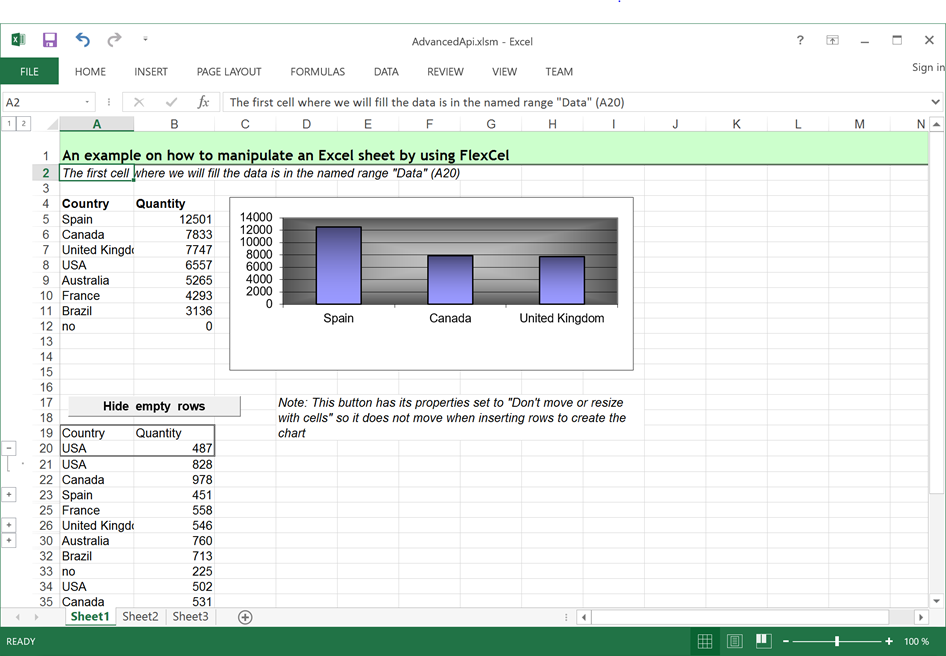Collapse the outline group at row 20
The width and height of the screenshot is (946, 656).
coord(9,449)
